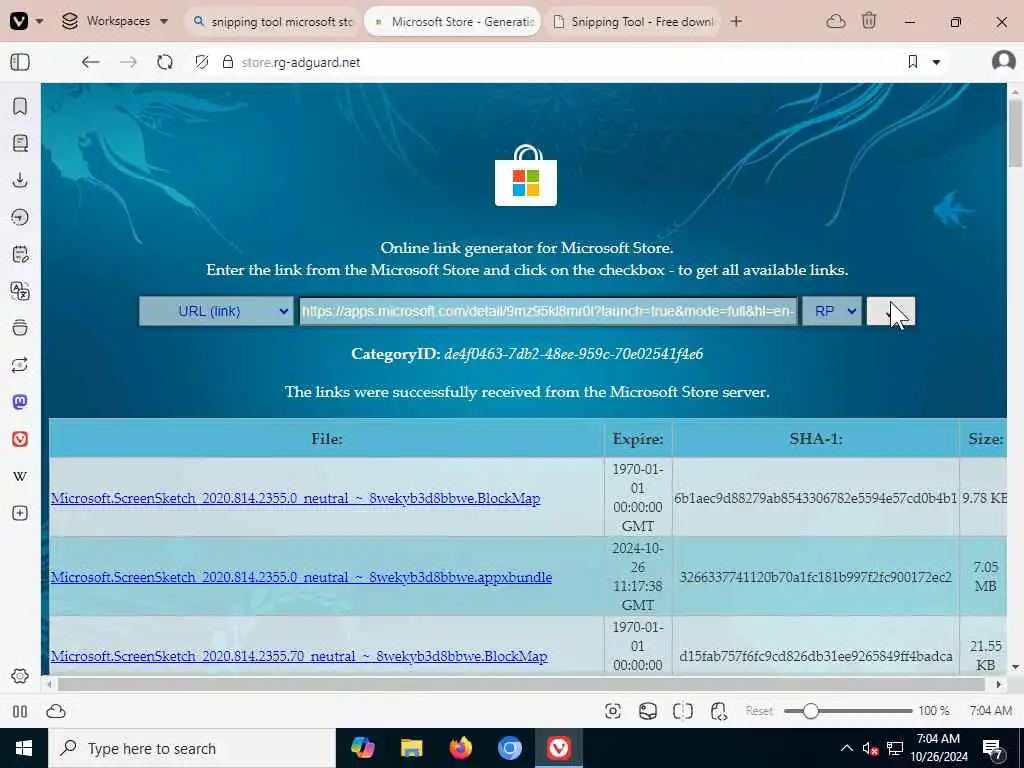This screenshot has height=768, width=1024.
Task: View site info padlock icon
Action: tap(227, 62)
